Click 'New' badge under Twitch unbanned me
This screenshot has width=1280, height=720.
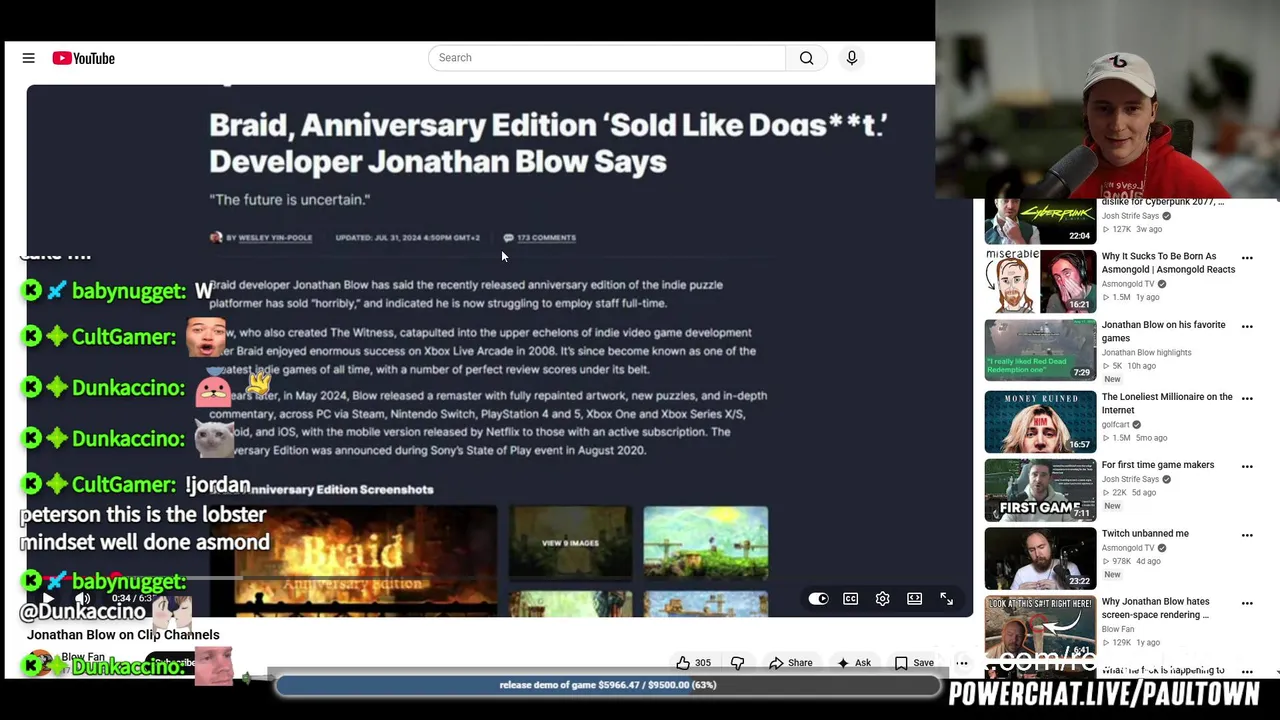[x=1112, y=575]
